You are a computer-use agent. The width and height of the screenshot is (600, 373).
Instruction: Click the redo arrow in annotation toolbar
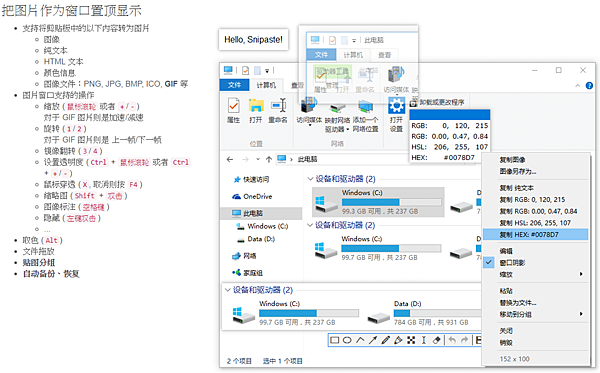[464, 340]
